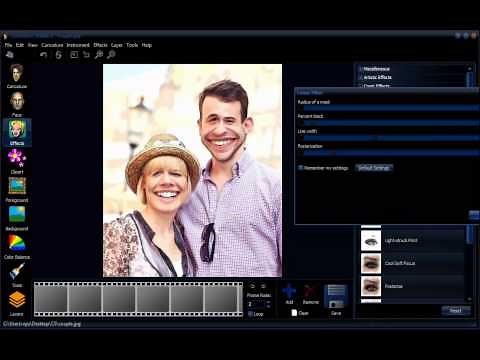Screen dimensions: 480x360
Task: Open the Clipart flower icon
Action: point(17,159)
